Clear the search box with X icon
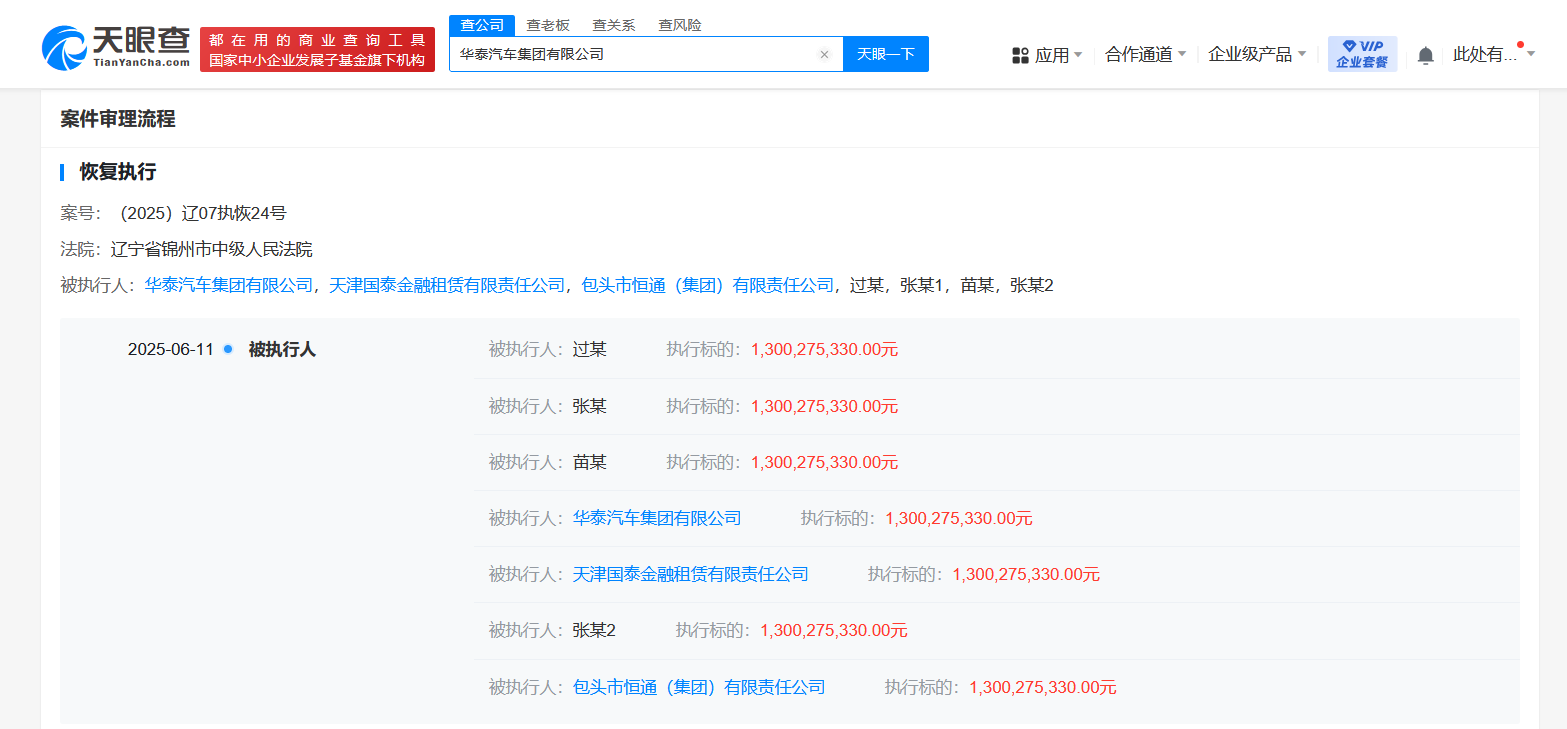Screen dimensions: 1567x729 point(824,55)
